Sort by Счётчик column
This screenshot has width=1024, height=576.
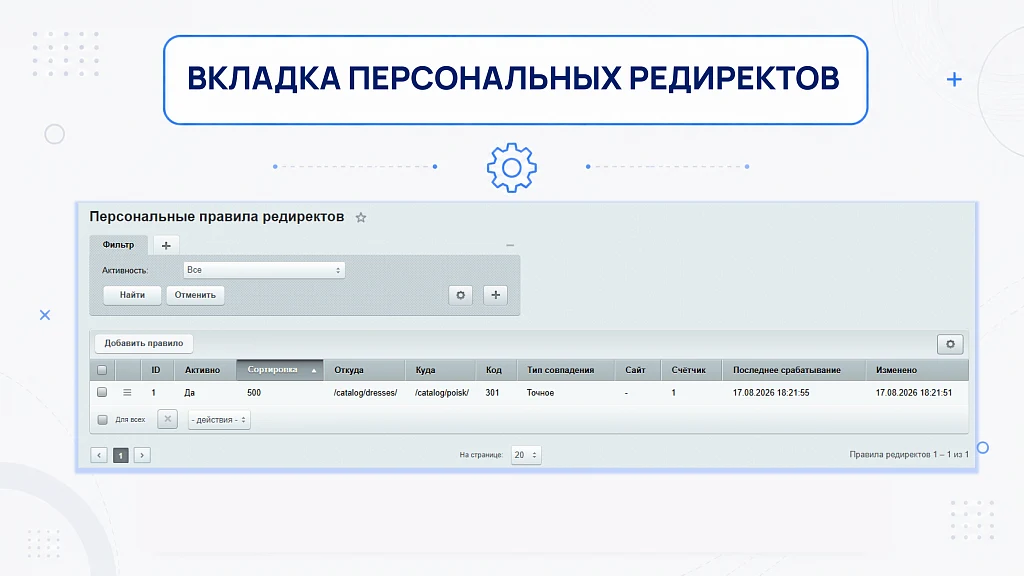click(690, 370)
